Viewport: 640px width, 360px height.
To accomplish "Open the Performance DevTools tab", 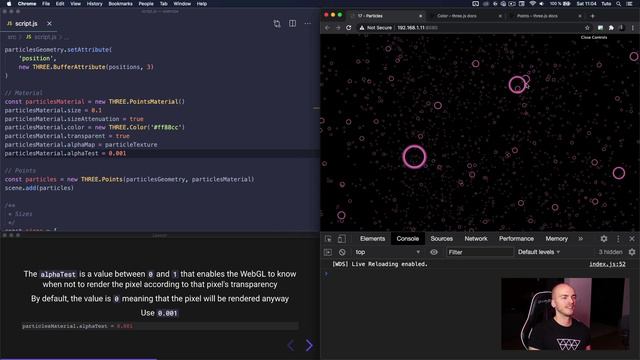I will coord(516,239).
